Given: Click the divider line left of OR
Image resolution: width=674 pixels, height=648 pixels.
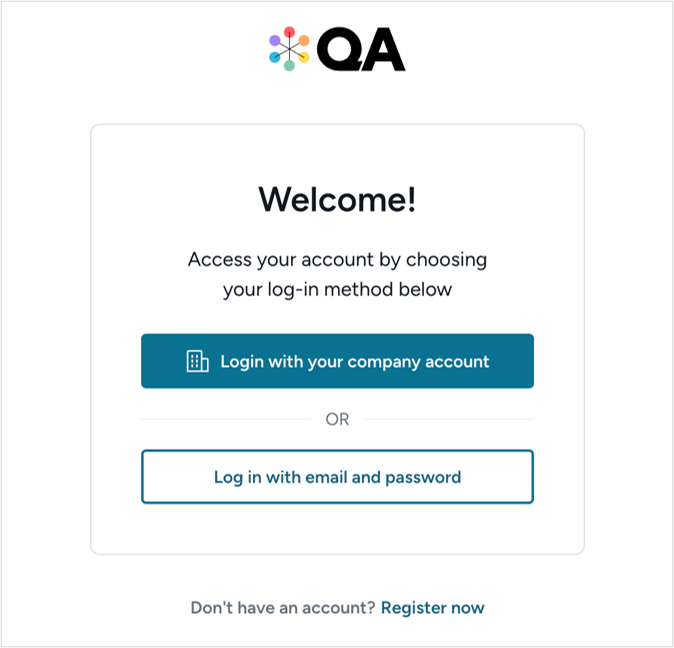Looking at the screenshot, I should coord(225,419).
